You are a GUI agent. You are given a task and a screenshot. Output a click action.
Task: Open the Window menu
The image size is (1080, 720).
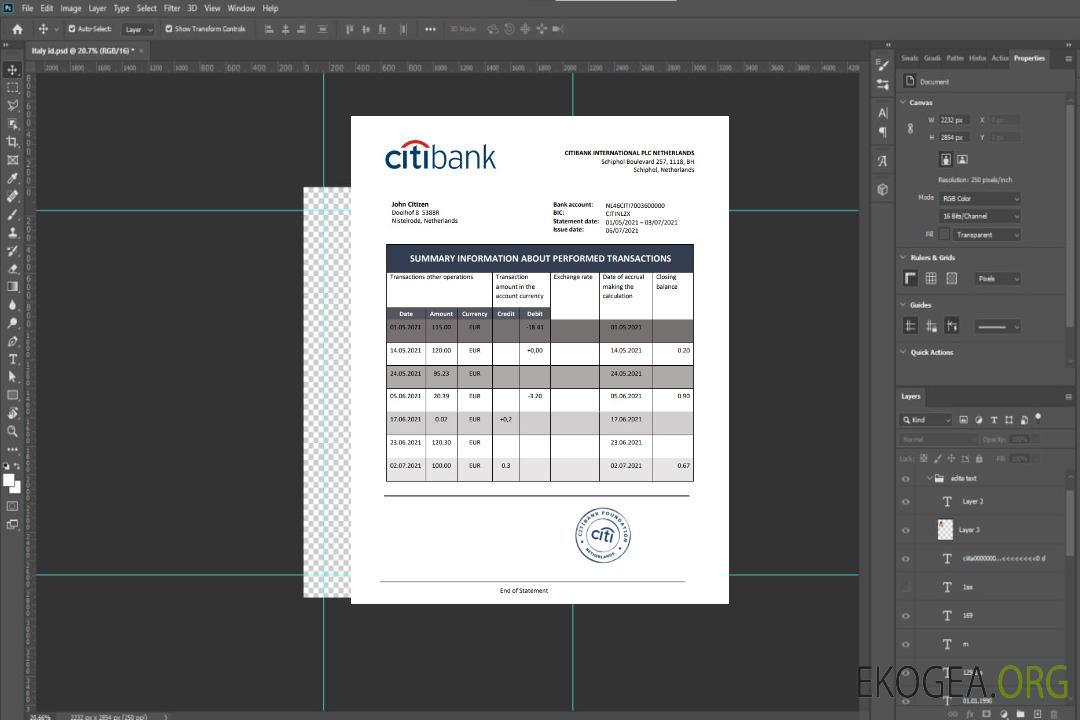[241, 8]
